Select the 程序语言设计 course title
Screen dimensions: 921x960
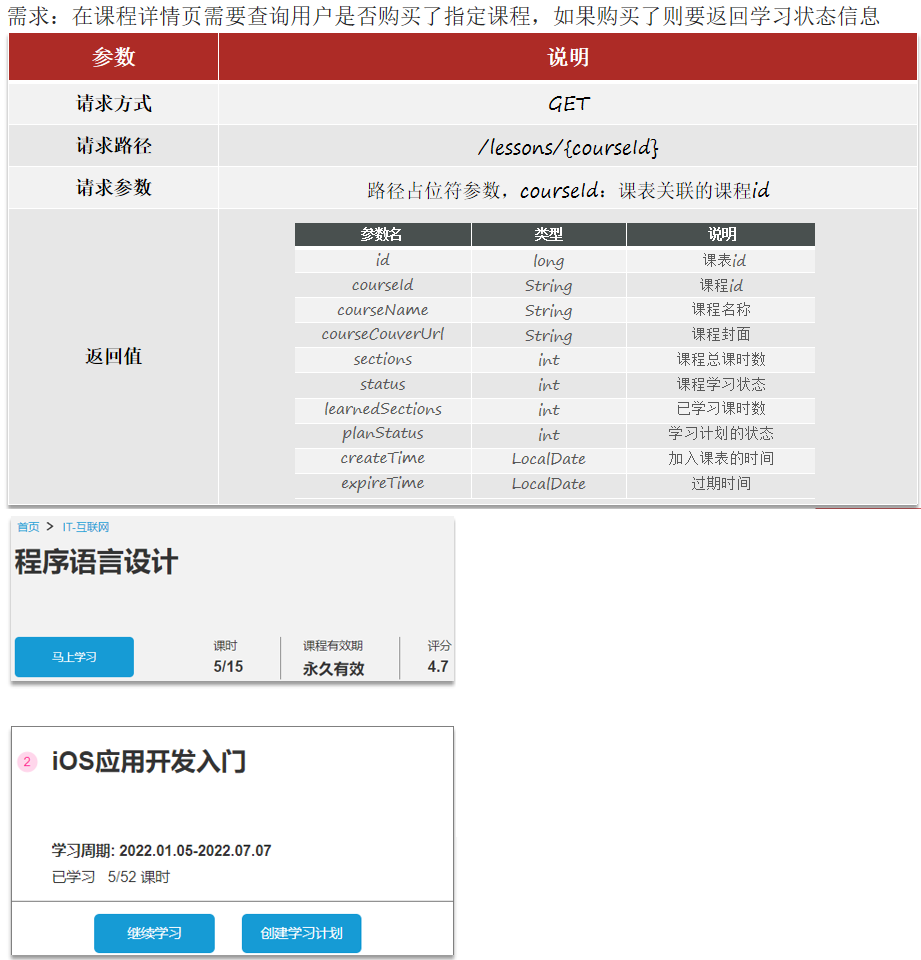point(96,562)
